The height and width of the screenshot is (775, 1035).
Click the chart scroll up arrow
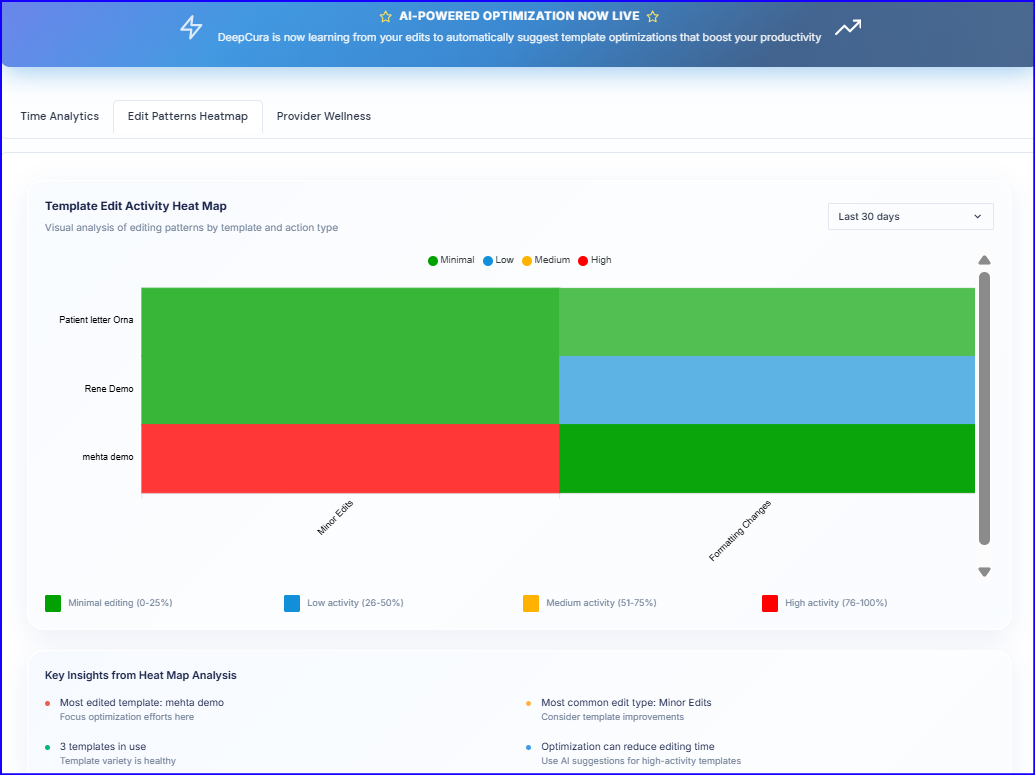(984, 260)
